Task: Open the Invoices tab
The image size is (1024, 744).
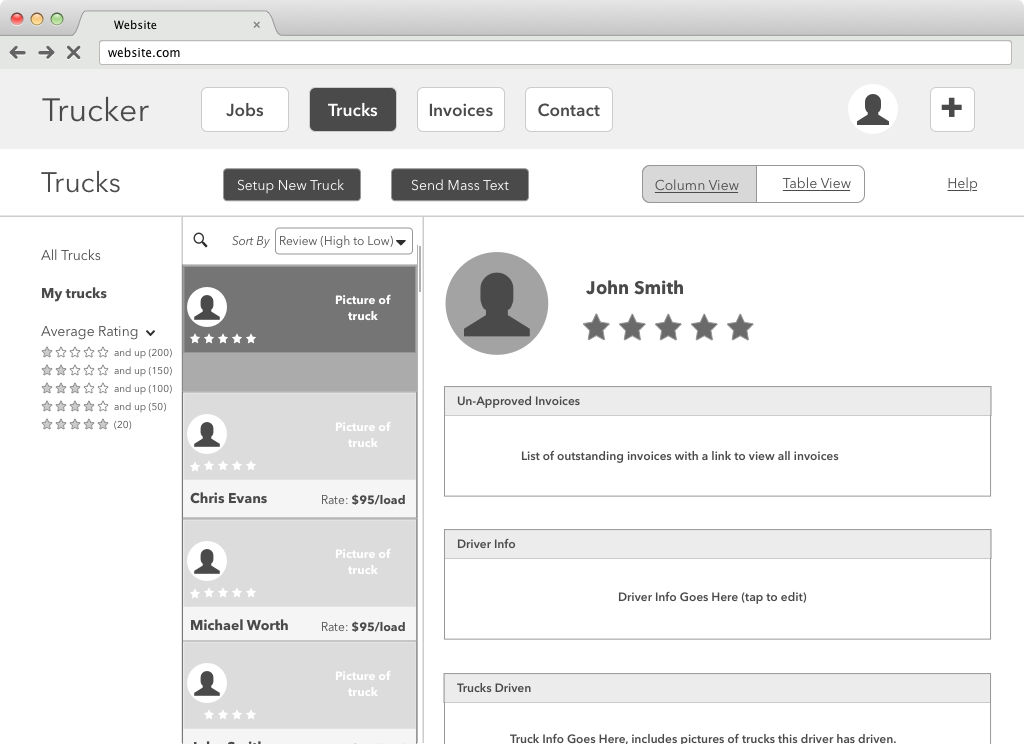Action: 460,110
